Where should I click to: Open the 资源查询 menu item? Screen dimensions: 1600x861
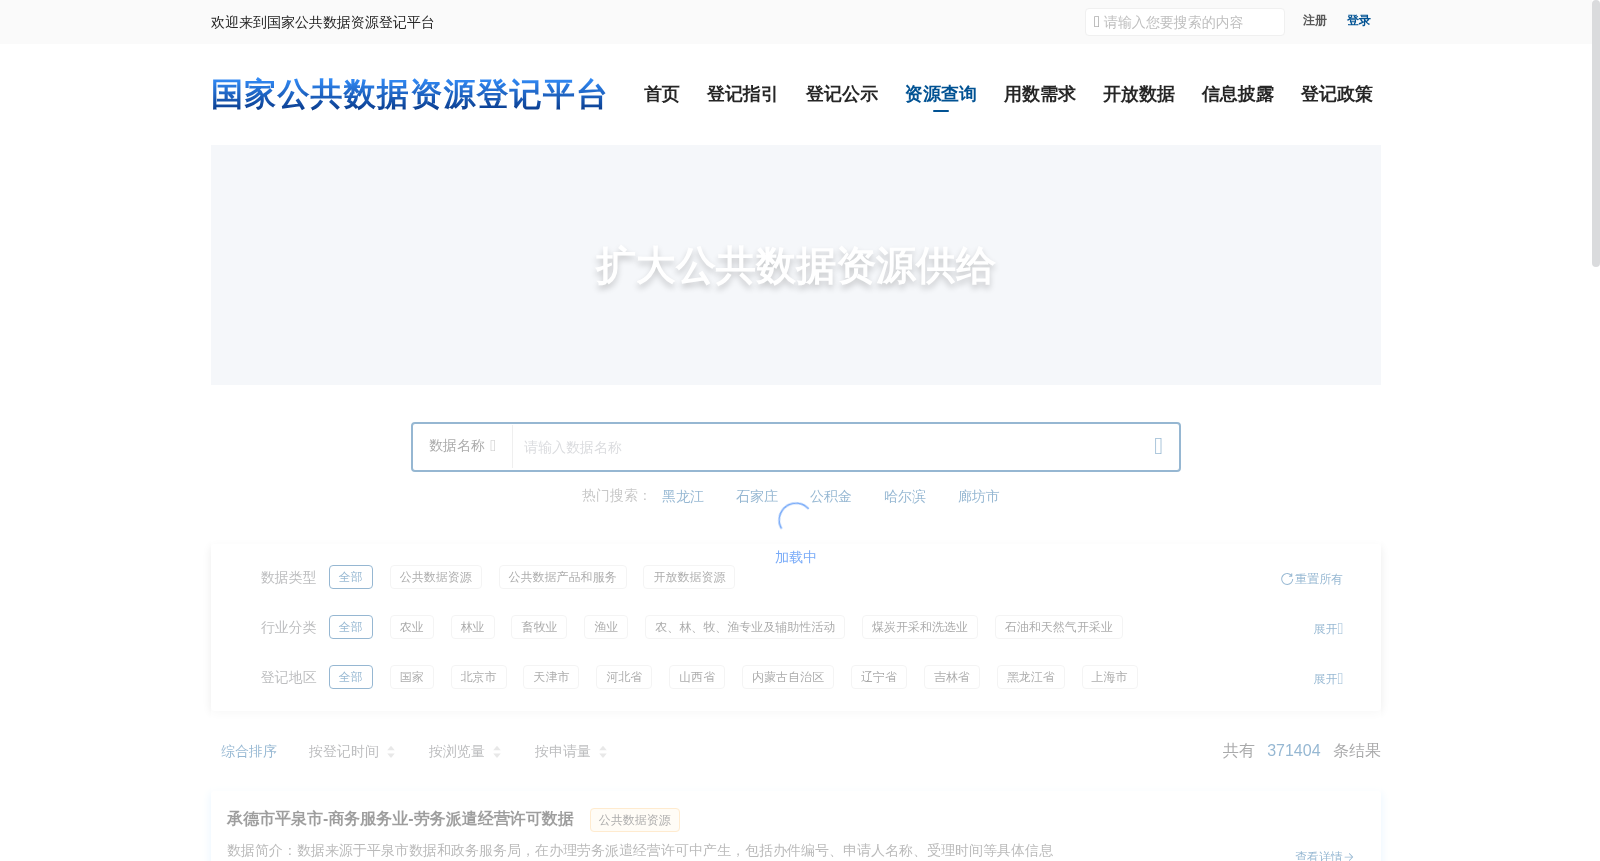(x=941, y=94)
